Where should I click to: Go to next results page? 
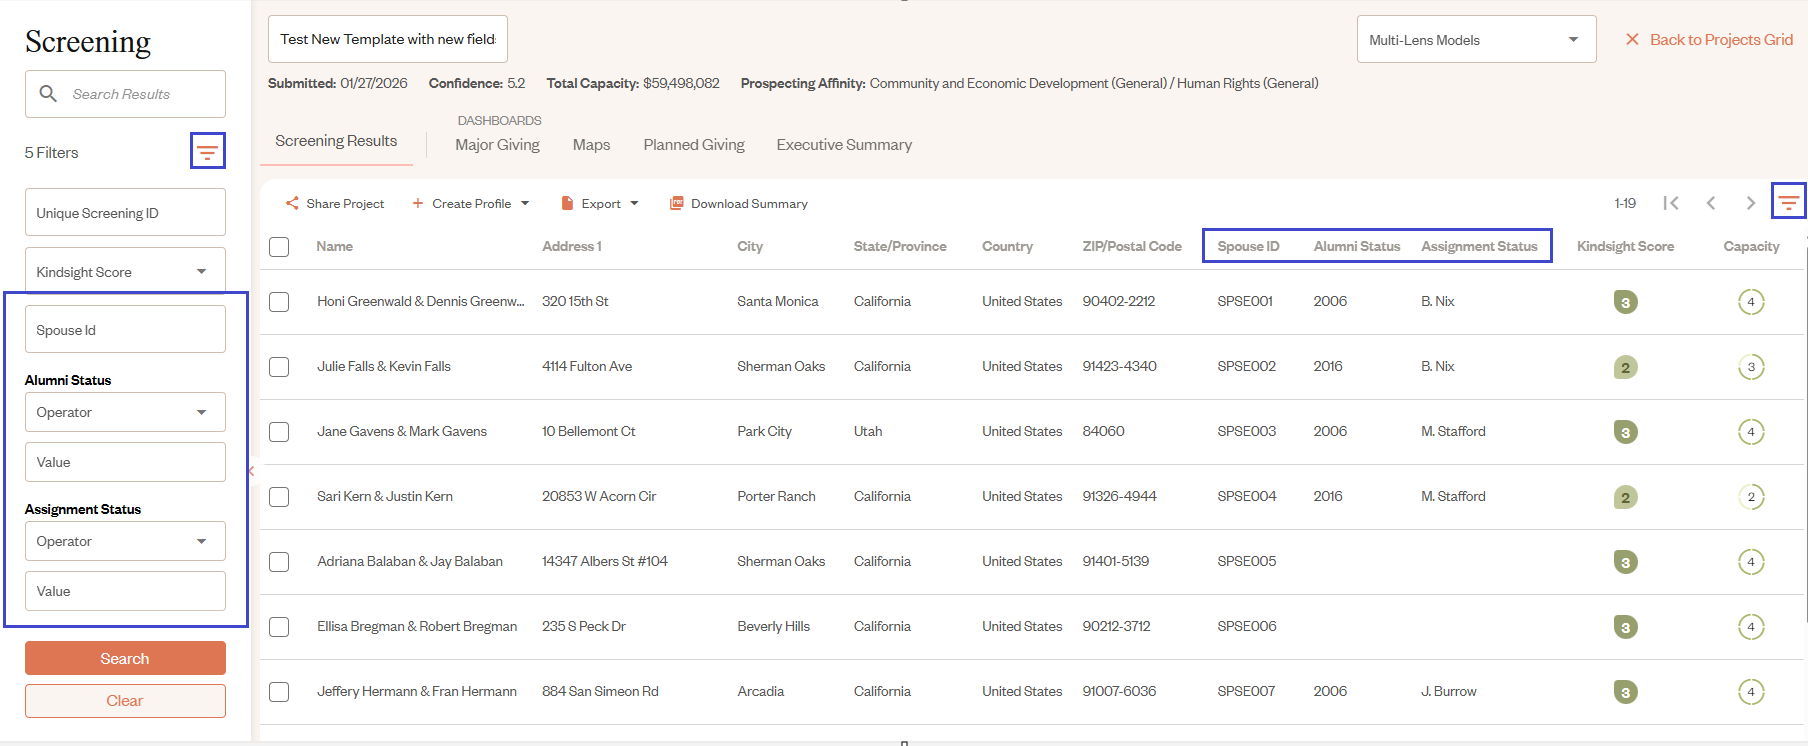click(x=1750, y=203)
